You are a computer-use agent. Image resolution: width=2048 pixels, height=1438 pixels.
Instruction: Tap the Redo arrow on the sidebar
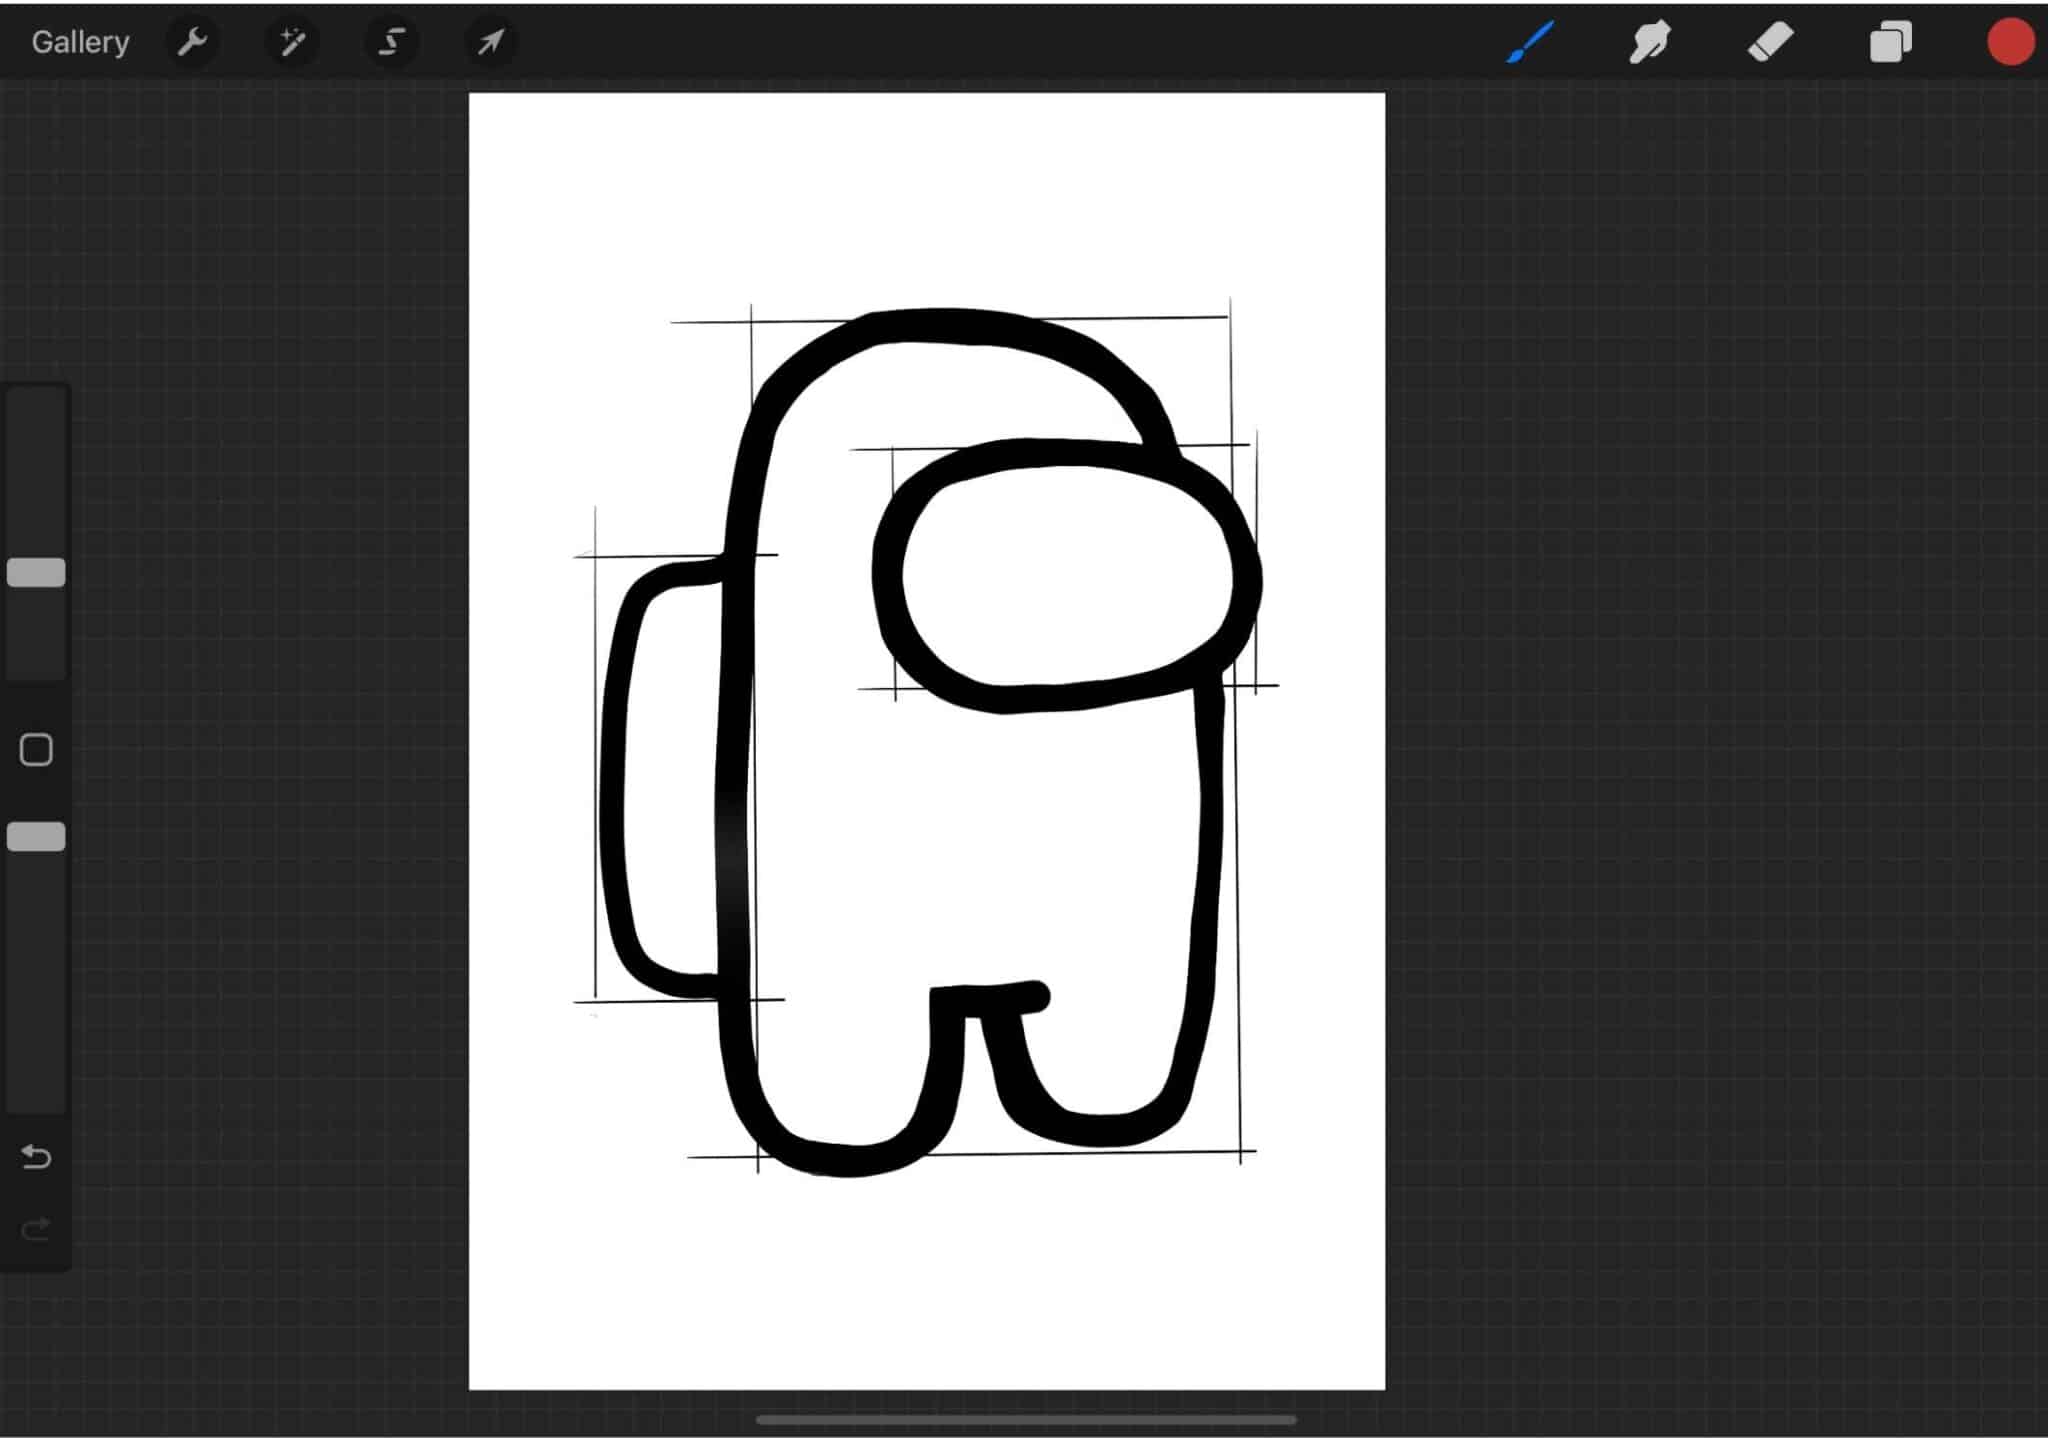click(x=36, y=1230)
